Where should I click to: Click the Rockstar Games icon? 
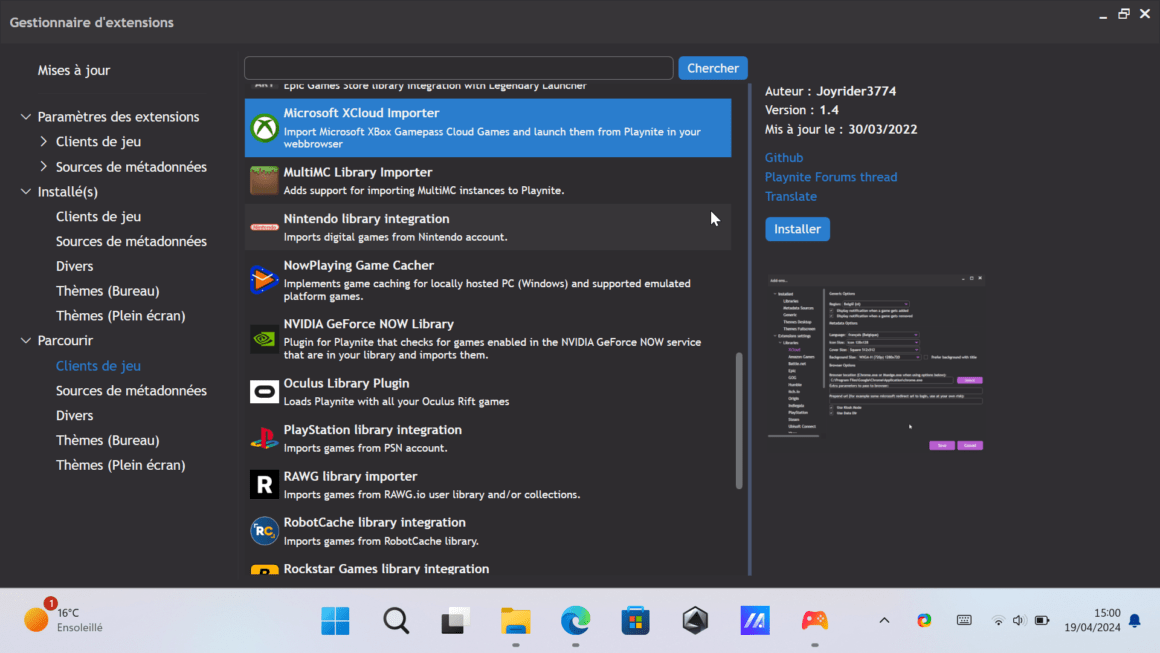[x=264, y=570]
